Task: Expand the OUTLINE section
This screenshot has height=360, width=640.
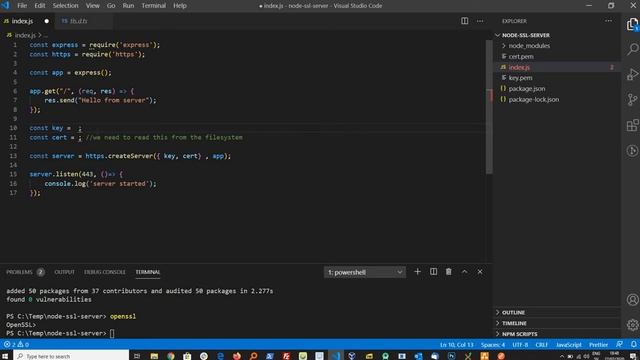Action: (x=513, y=313)
